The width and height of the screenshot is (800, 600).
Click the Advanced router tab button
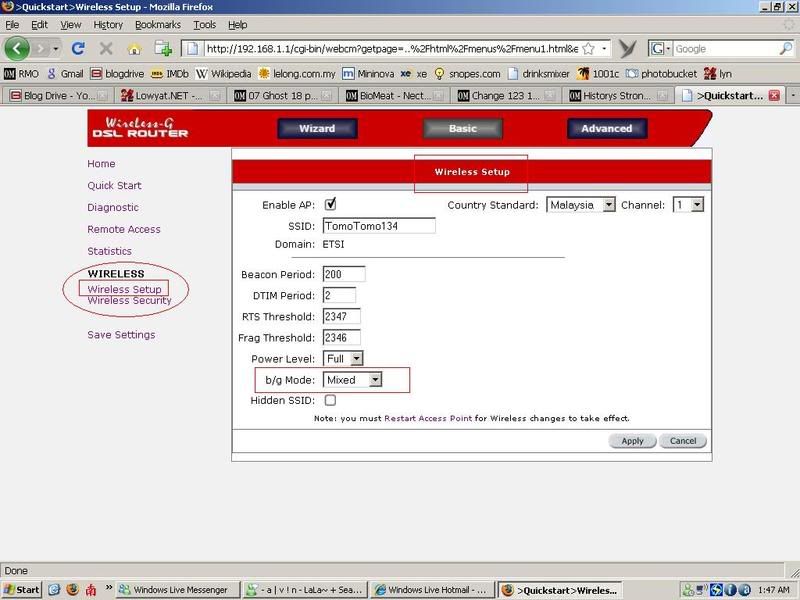(x=607, y=128)
